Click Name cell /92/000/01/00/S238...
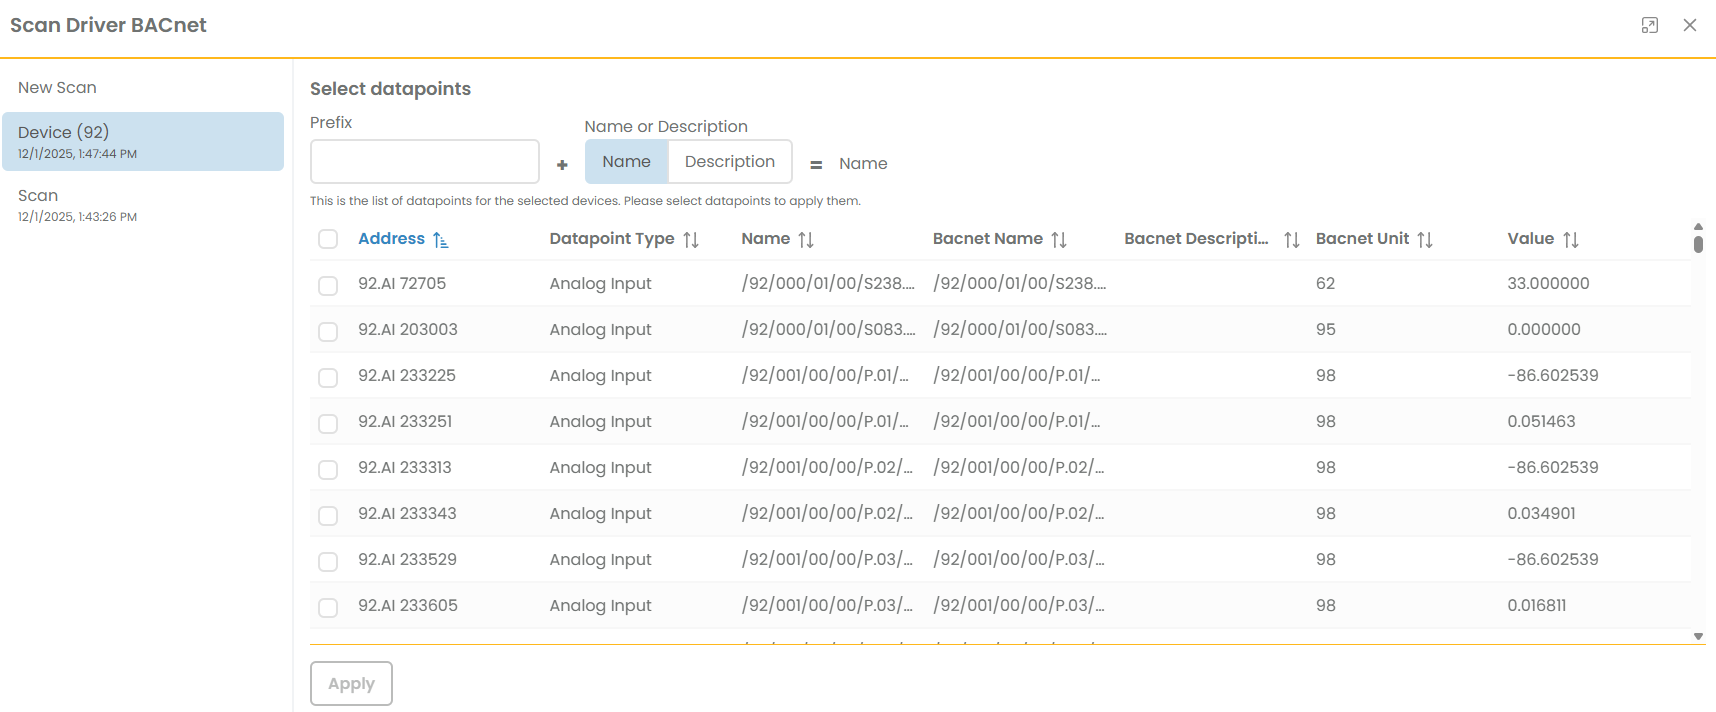 828,284
